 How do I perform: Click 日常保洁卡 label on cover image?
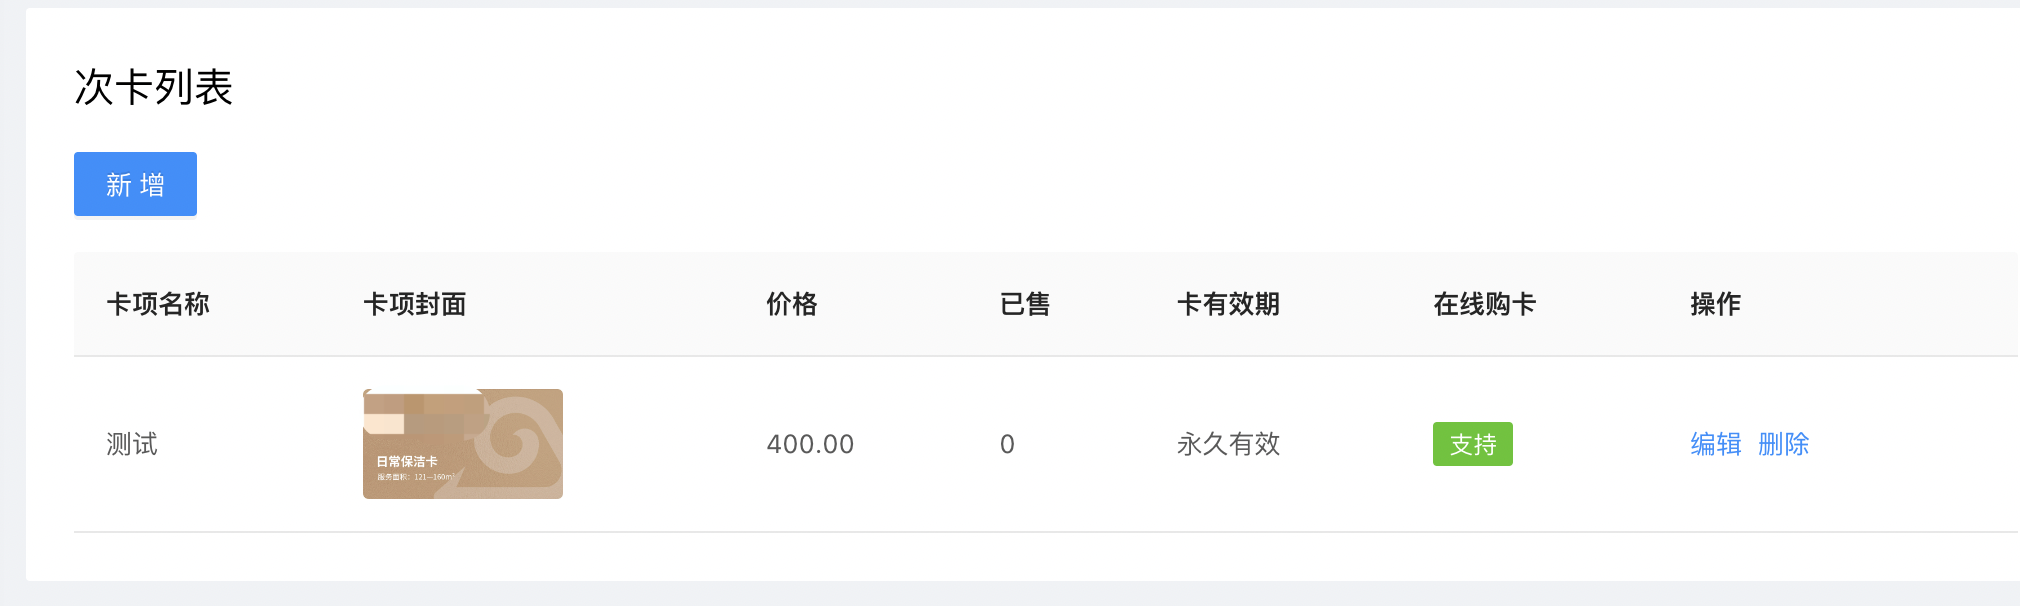[x=407, y=461]
